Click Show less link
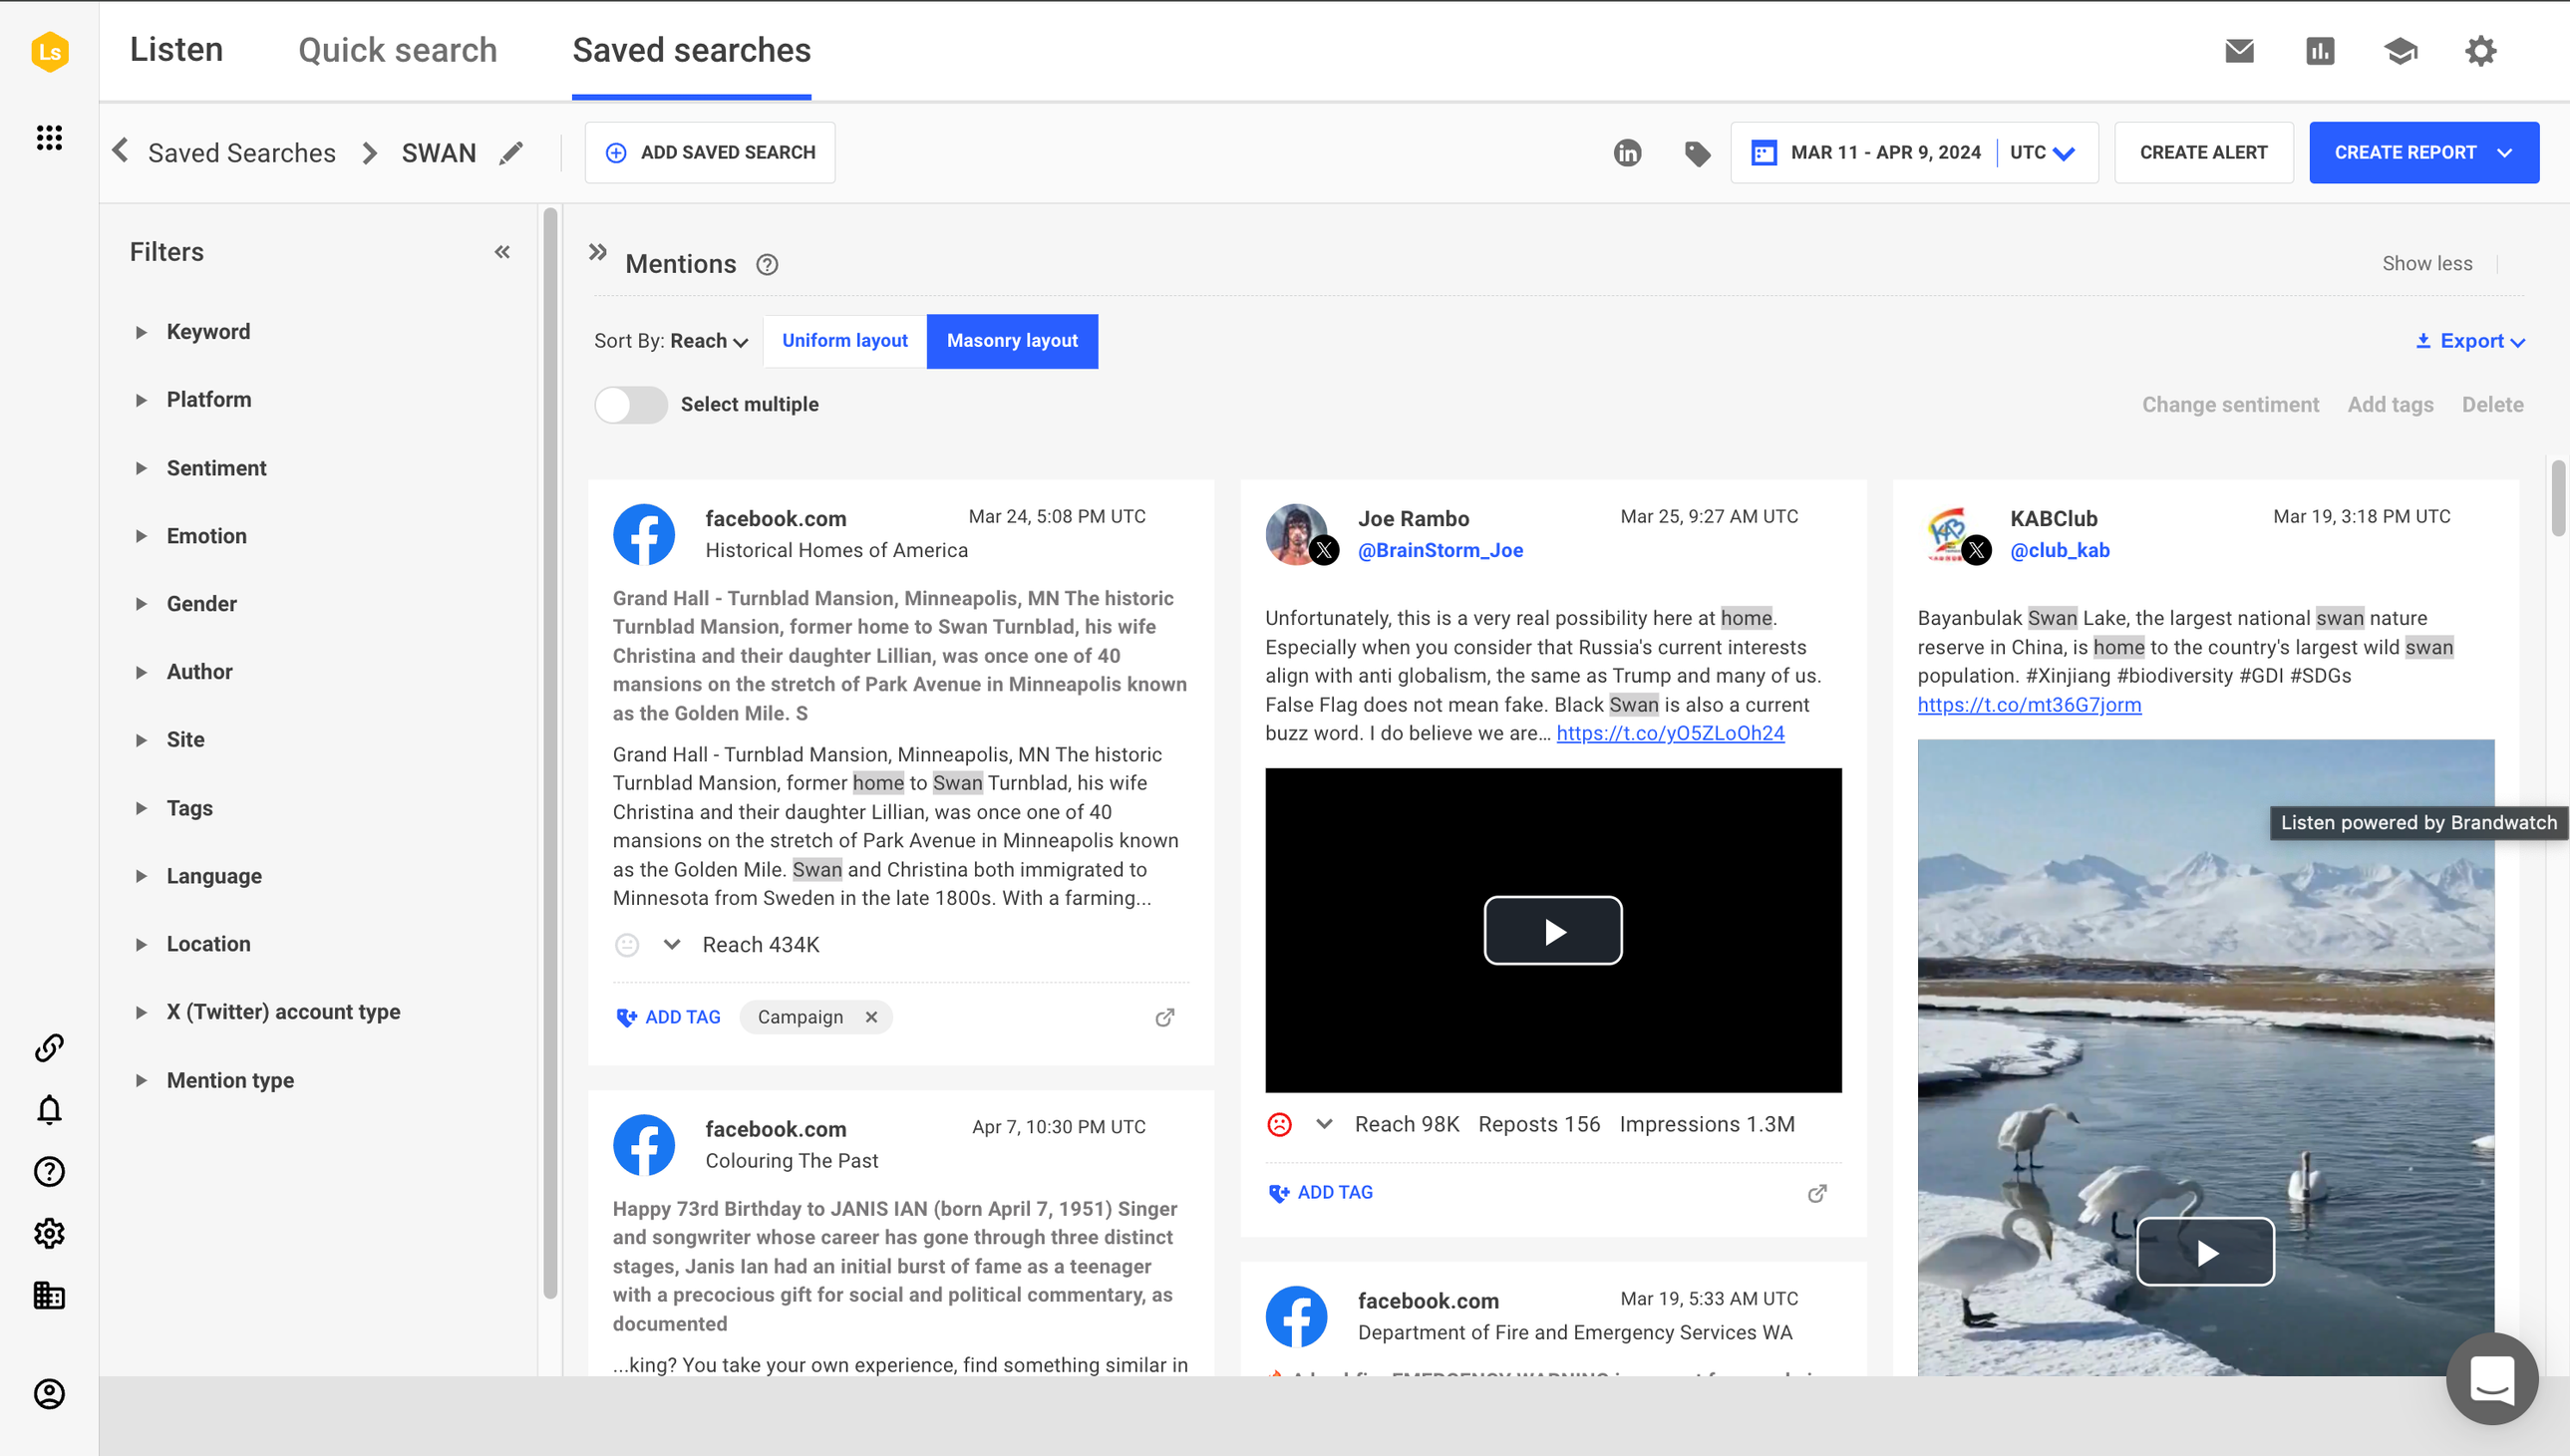Image resolution: width=2570 pixels, height=1456 pixels. [x=2427, y=264]
